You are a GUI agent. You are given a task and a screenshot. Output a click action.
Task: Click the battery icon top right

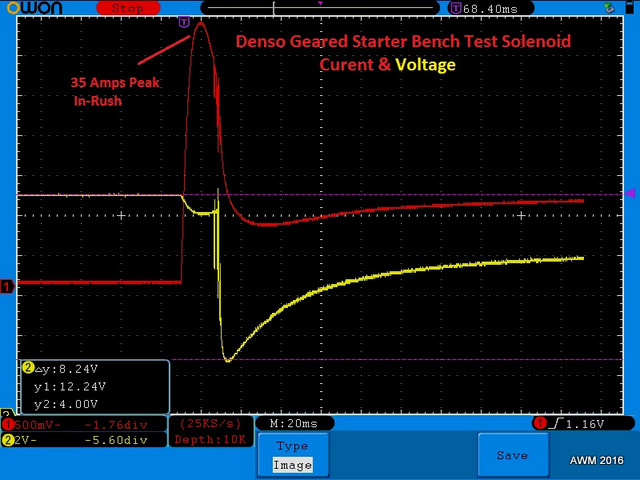(x=629, y=8)
